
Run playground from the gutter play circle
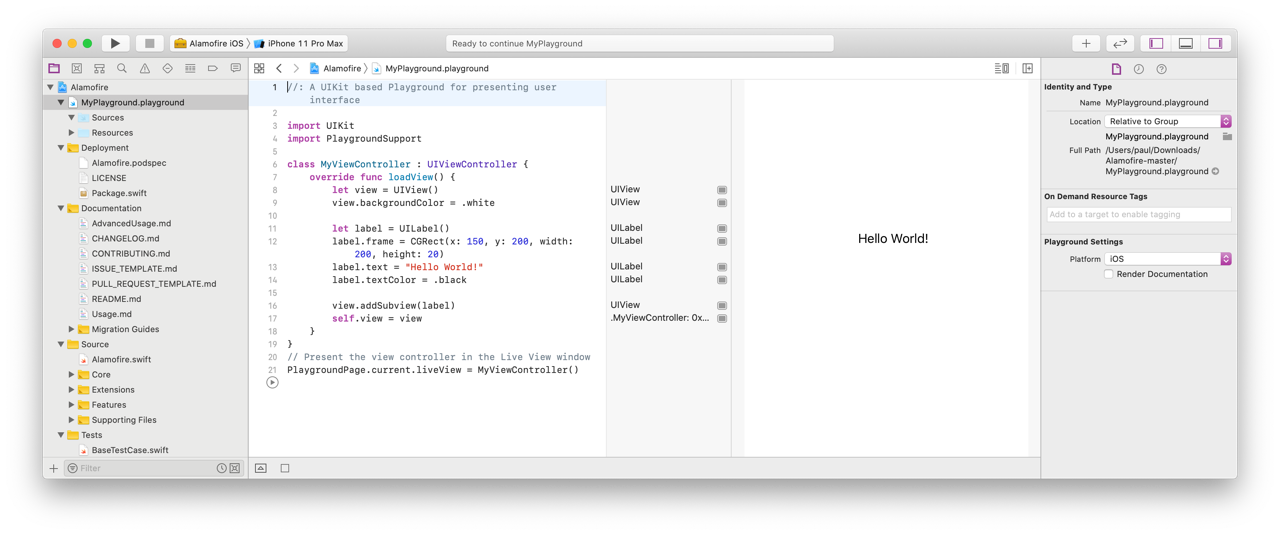[x=272, y=382]
